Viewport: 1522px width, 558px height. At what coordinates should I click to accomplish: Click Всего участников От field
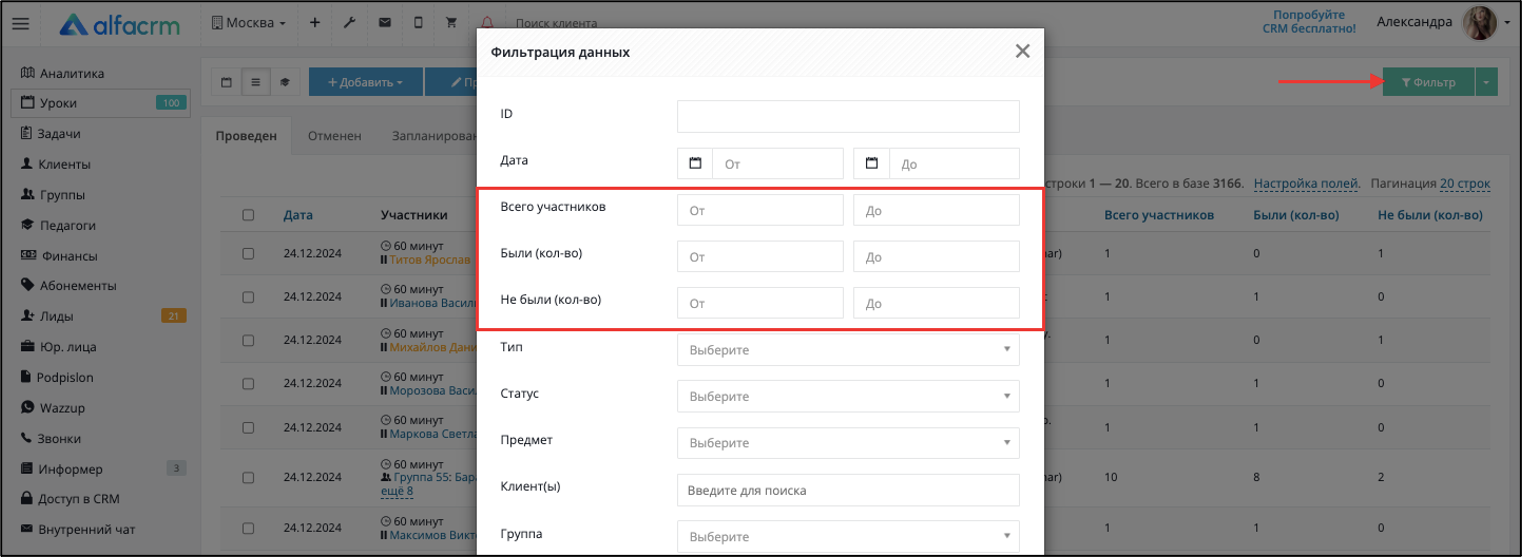click(x=760, y=210)
